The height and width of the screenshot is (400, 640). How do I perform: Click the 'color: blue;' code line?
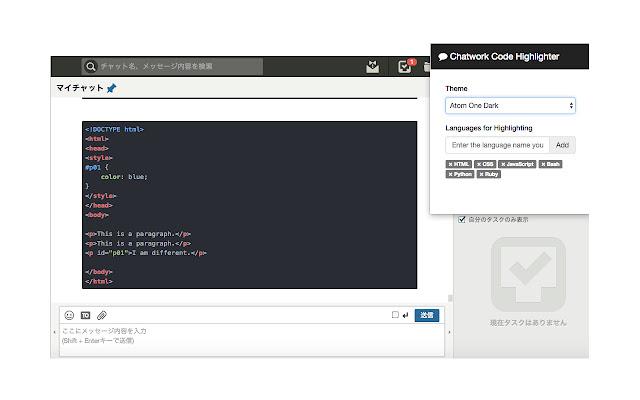pyautogui.click(x=124, y=177)
